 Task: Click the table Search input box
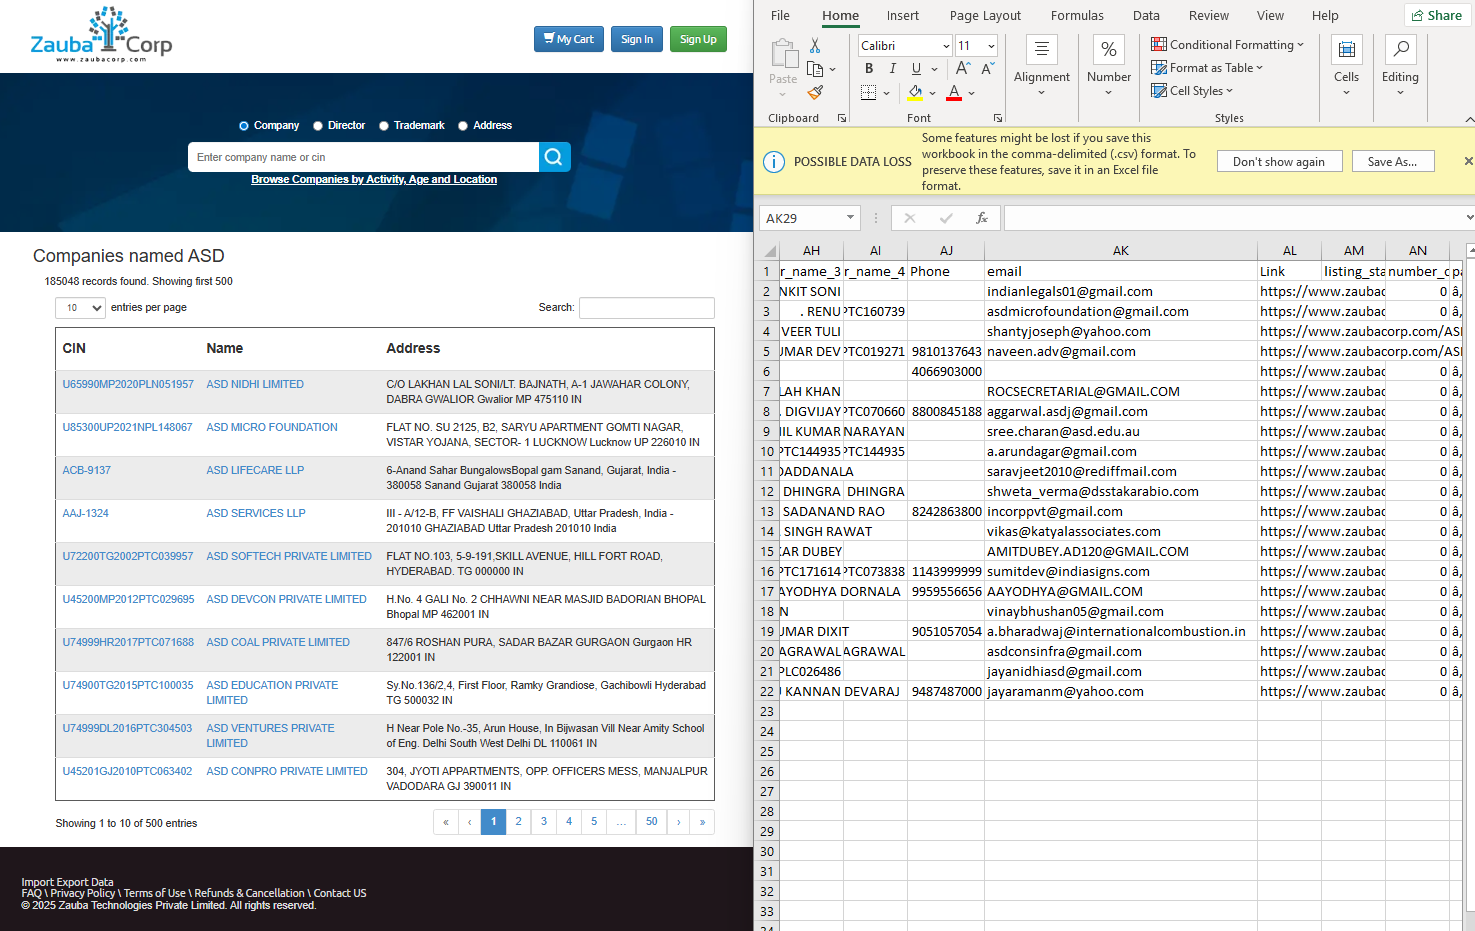pos(647,308)
